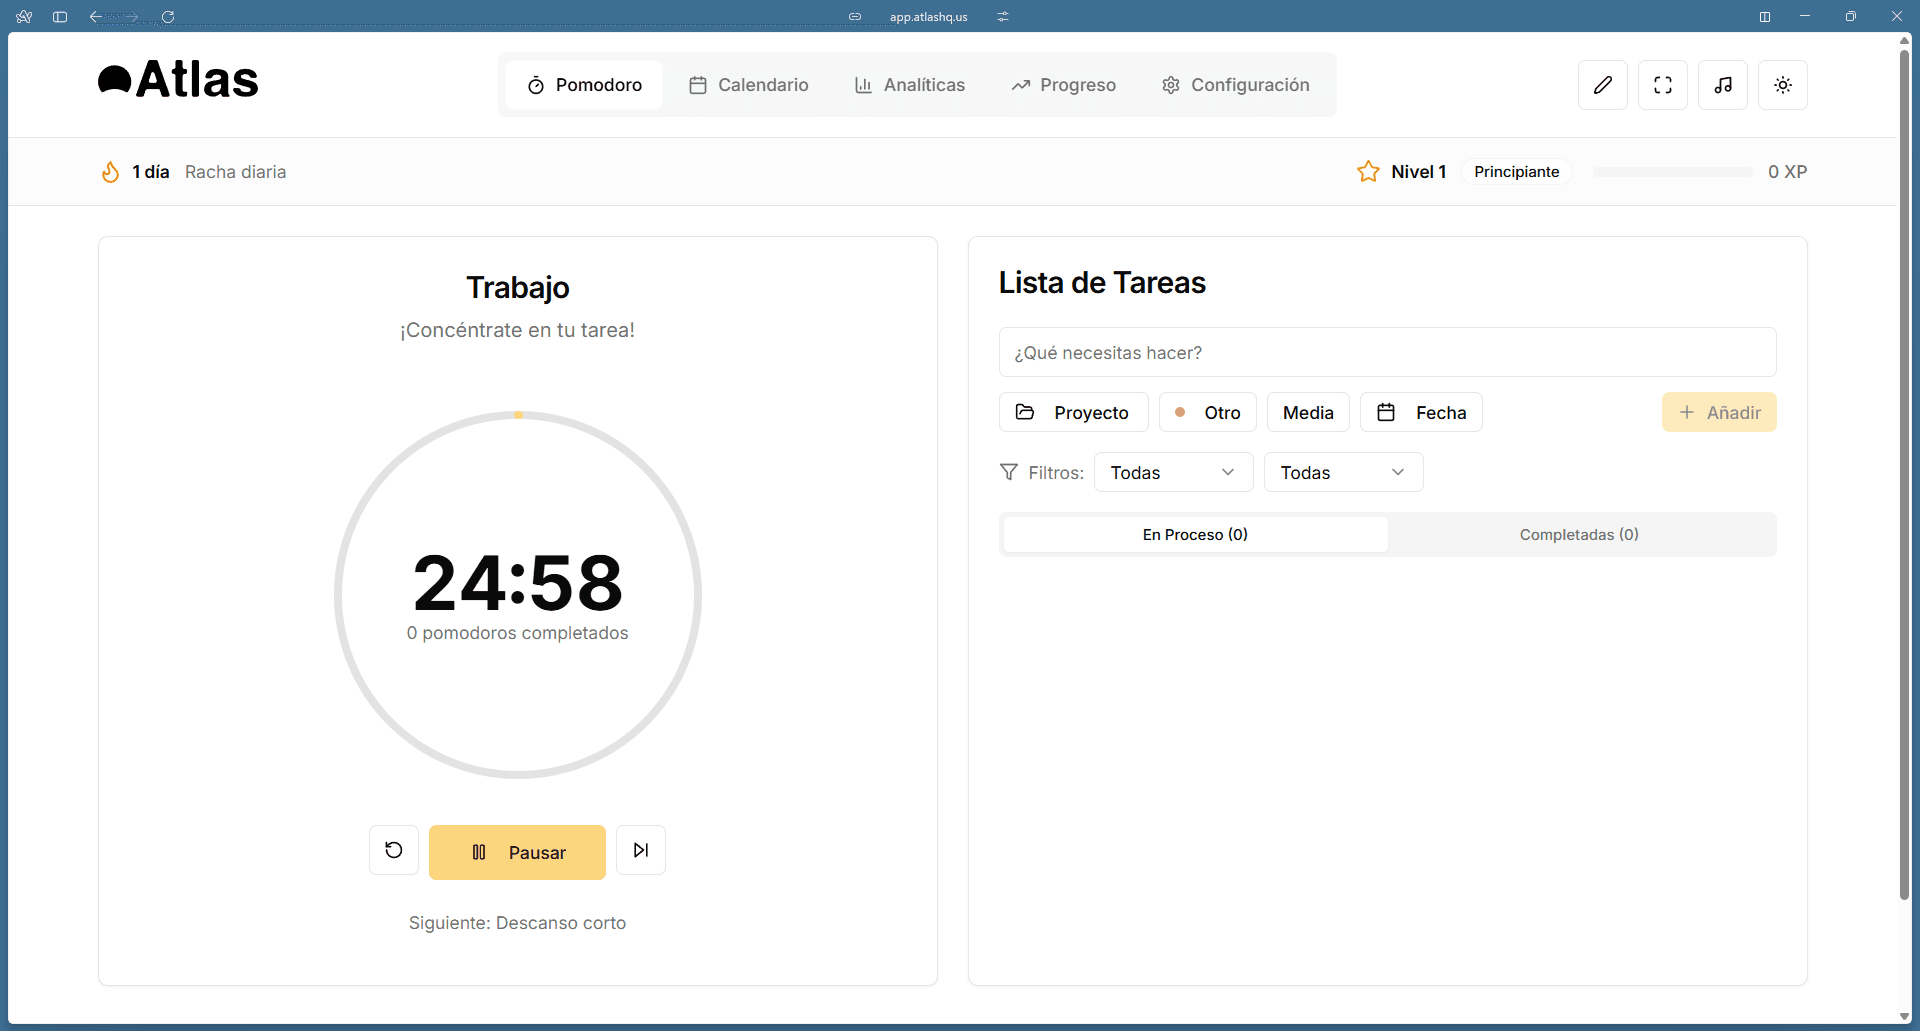The width and height of the screenshot is (1920, 1031).
Task: Click the XP progress bar near Nivel 1
Action: coord(1672,171)
